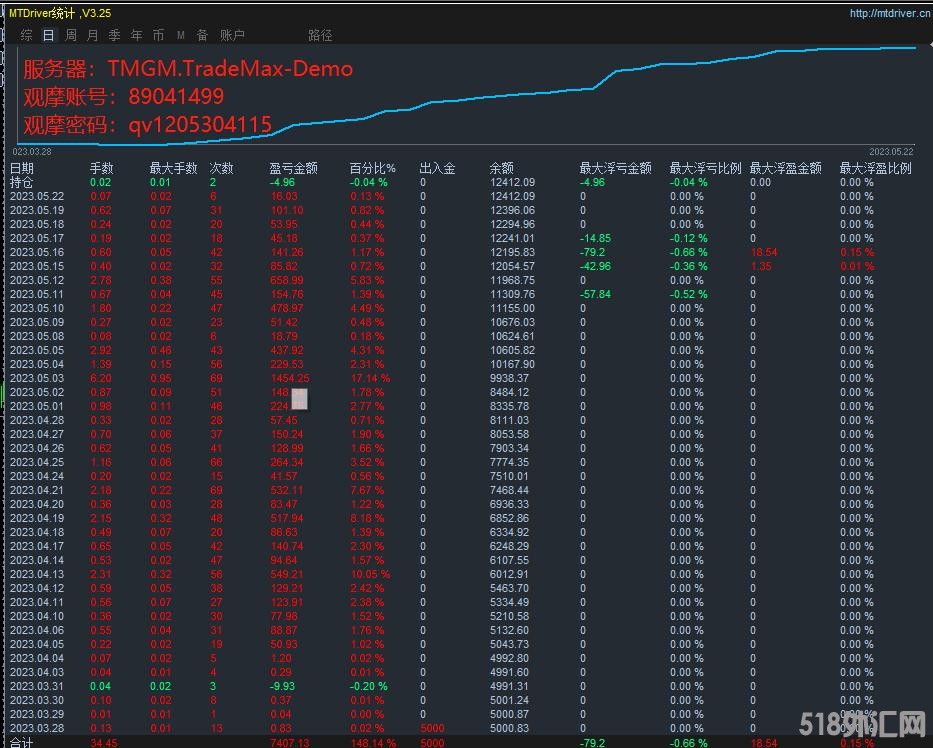Click the 次数 column header
The image size is (933, 748).
221,168
